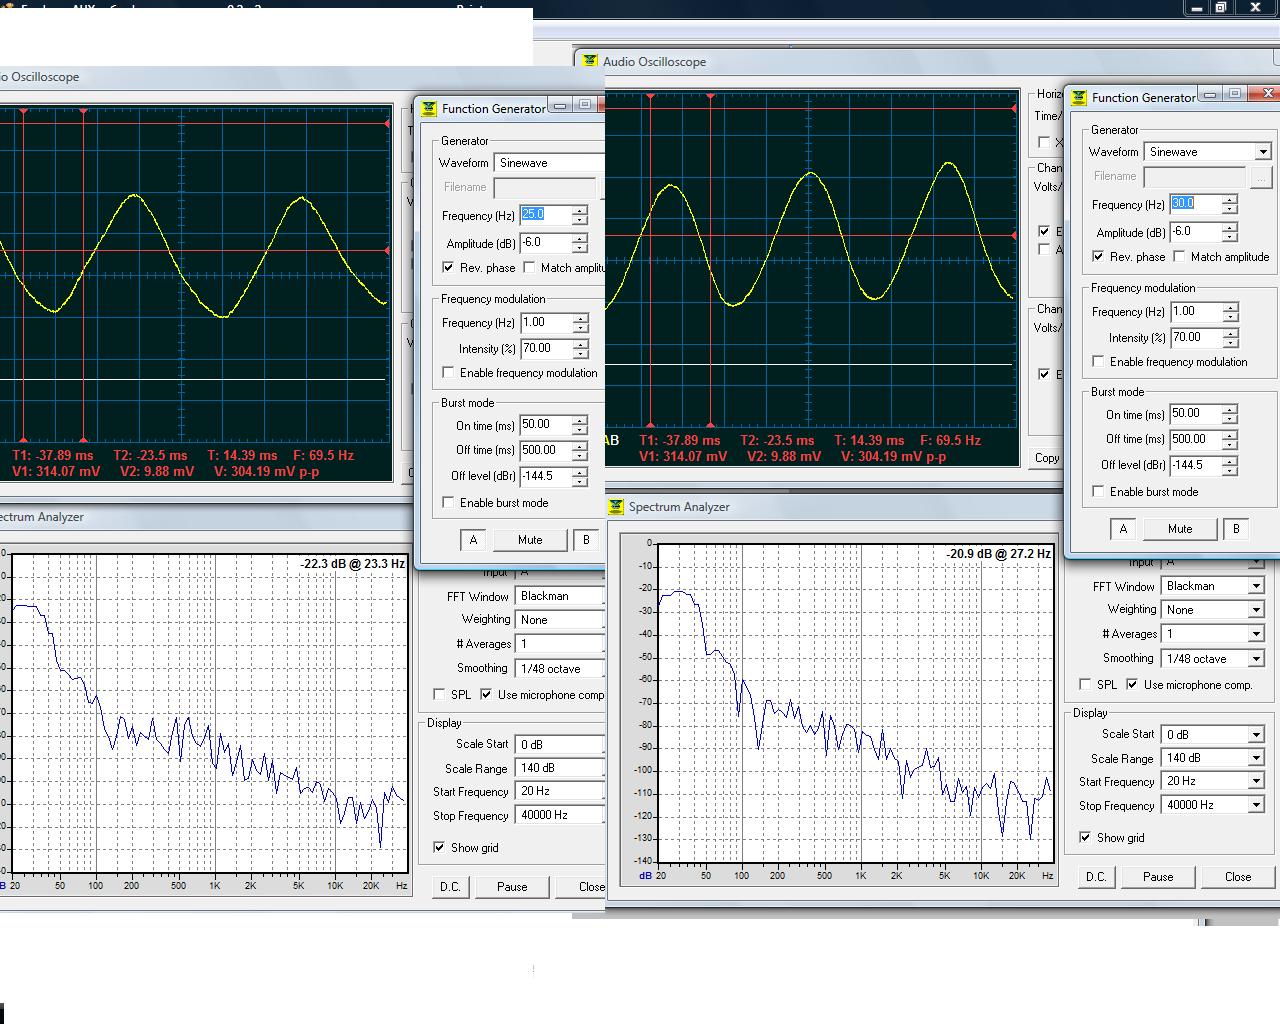Open the Stop Frequency 40000 Hz dropdown on the right

click(1256, 806)
